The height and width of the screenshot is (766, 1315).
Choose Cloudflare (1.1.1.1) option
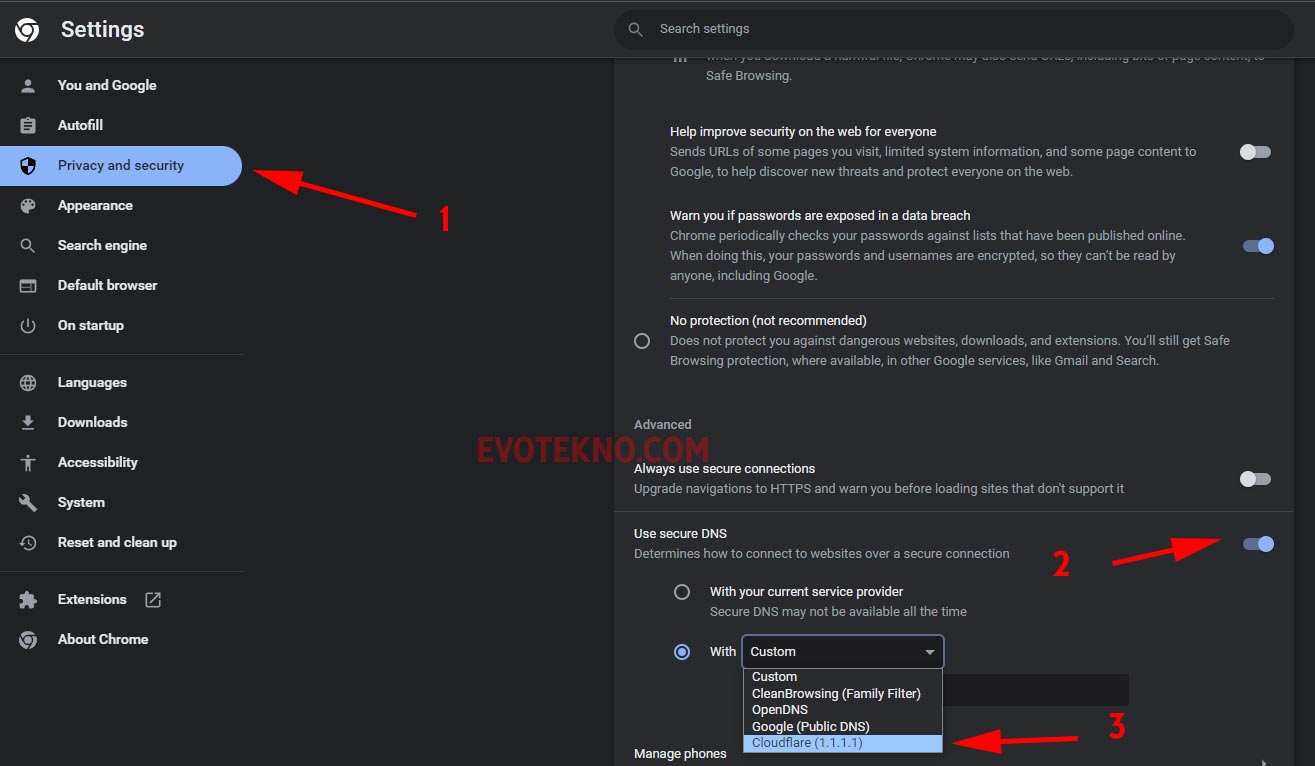pyautogui.click(x=842, y=743)
